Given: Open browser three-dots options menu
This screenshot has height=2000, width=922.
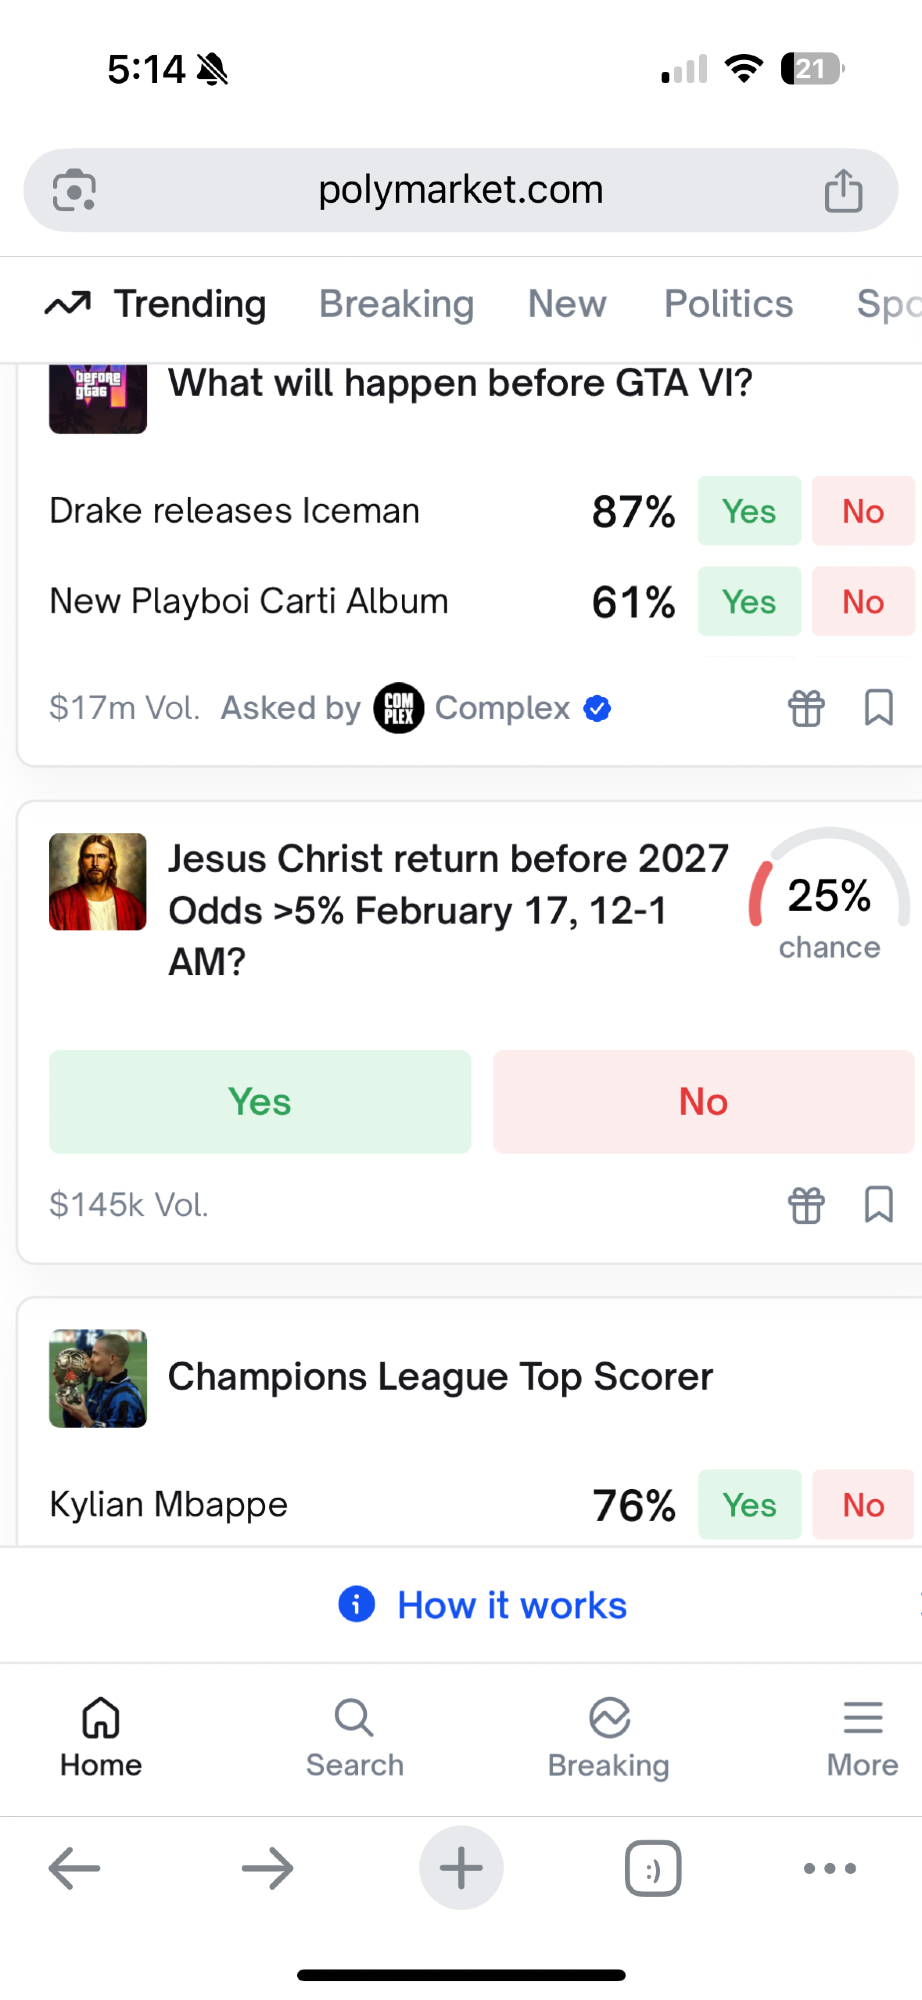Looking at the screenshot, I should pos(830,1867).
